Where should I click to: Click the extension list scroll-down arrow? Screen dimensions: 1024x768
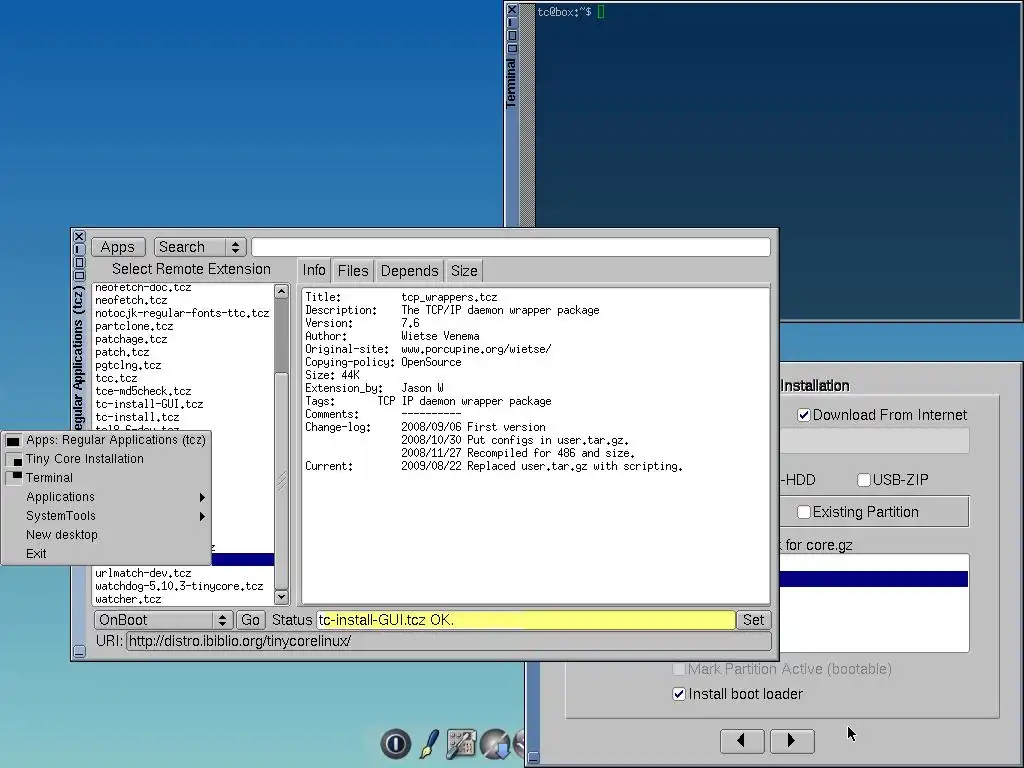coord(281,597)
